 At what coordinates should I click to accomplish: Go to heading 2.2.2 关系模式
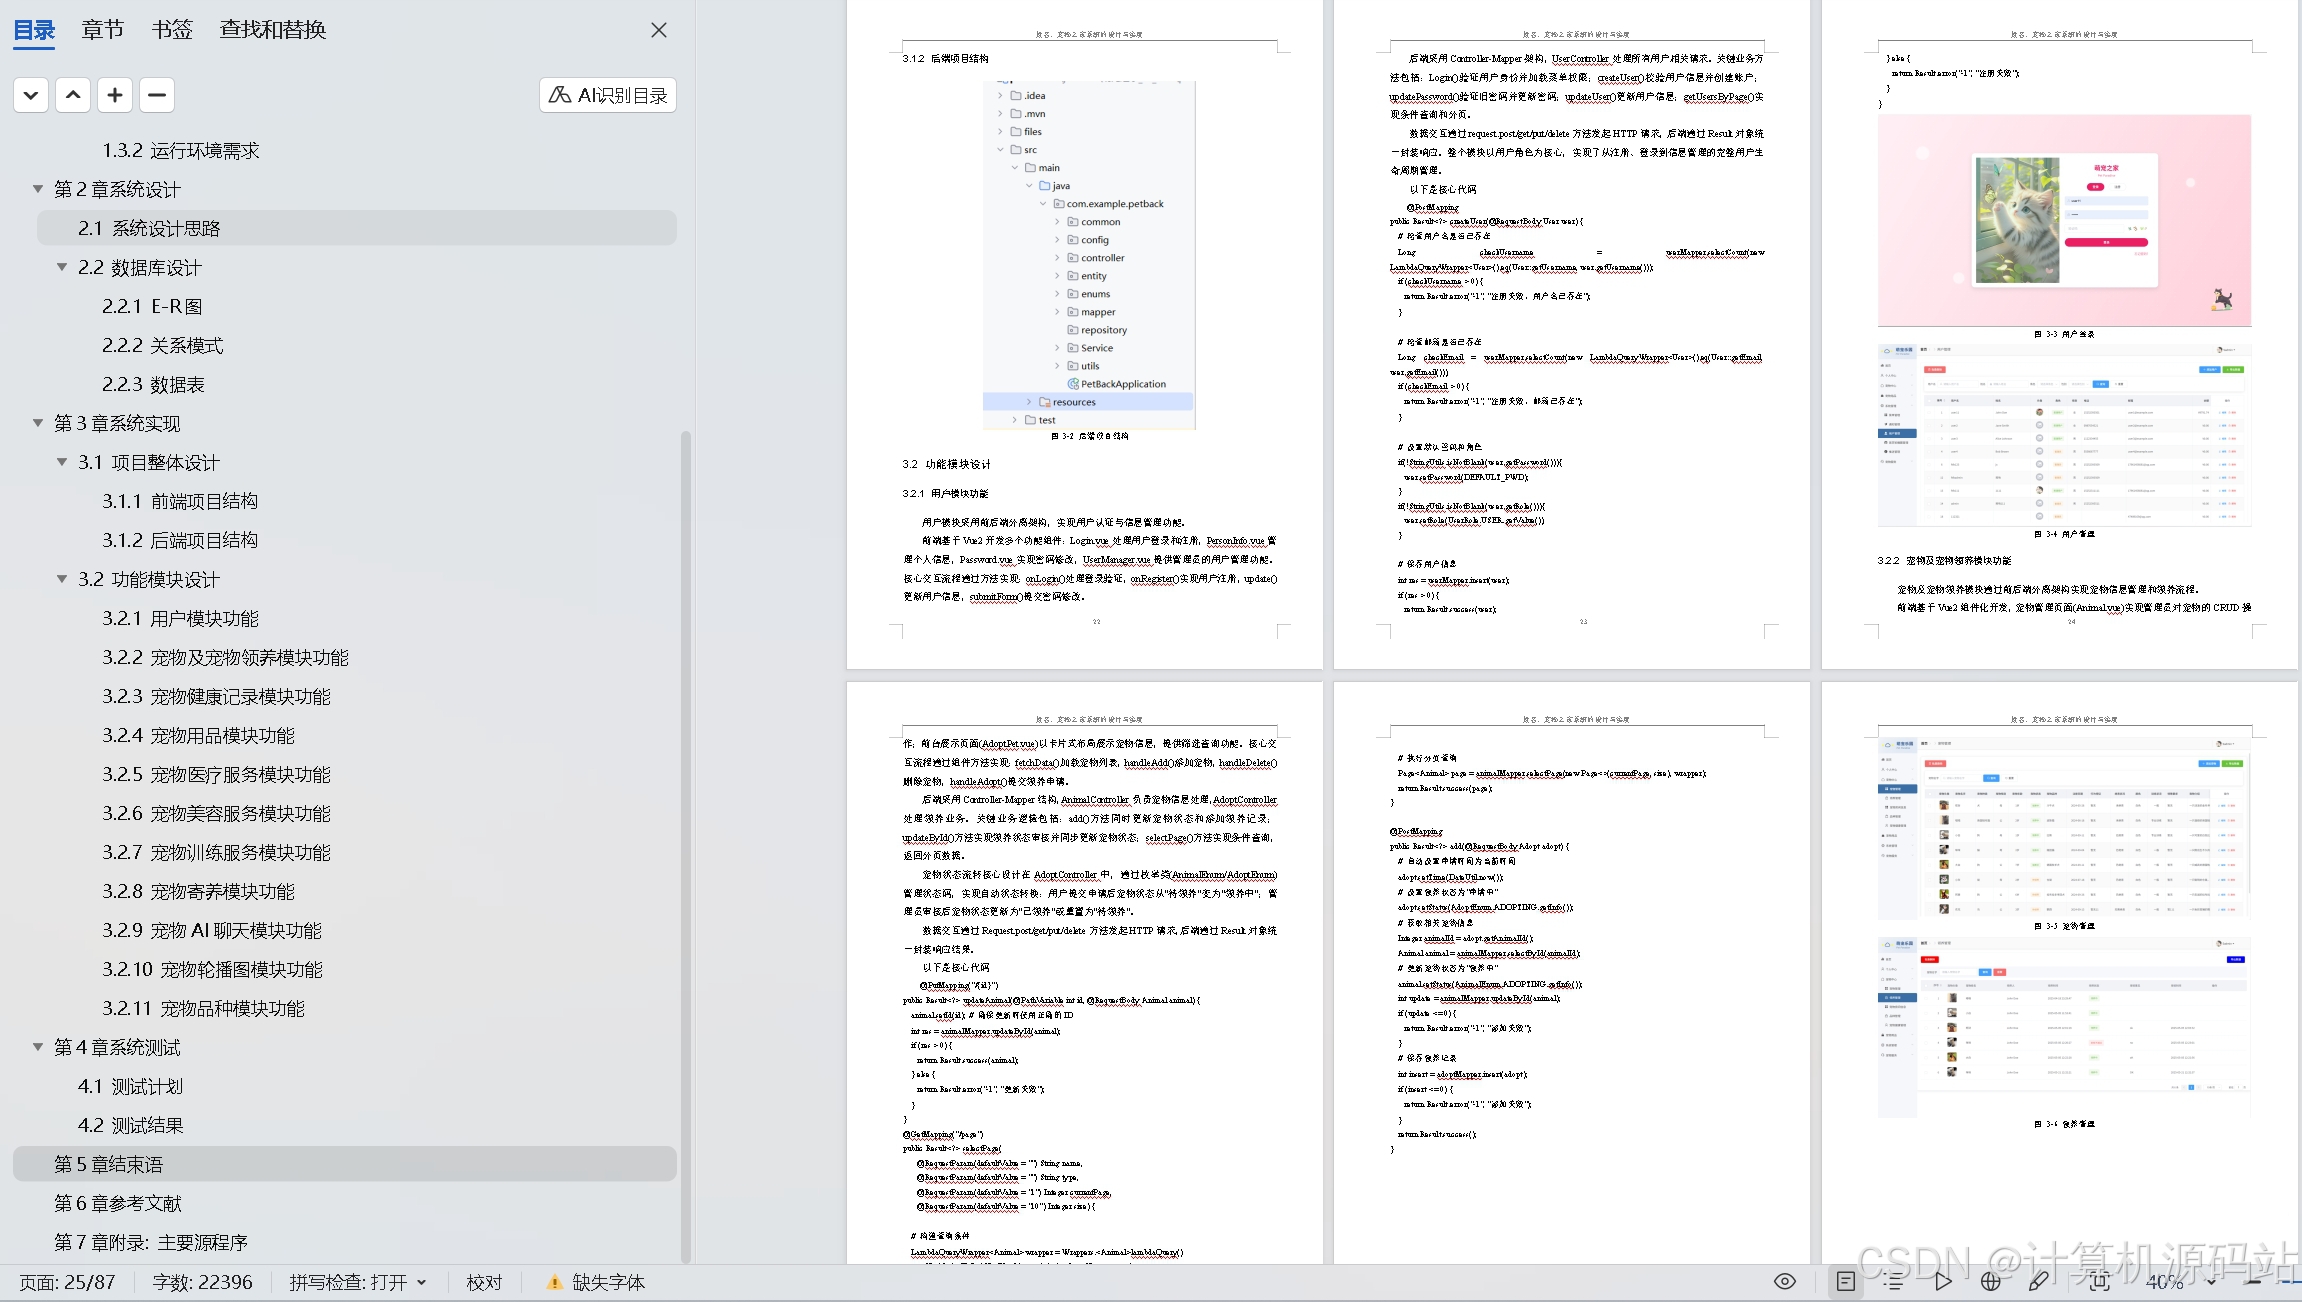(162, 345)
